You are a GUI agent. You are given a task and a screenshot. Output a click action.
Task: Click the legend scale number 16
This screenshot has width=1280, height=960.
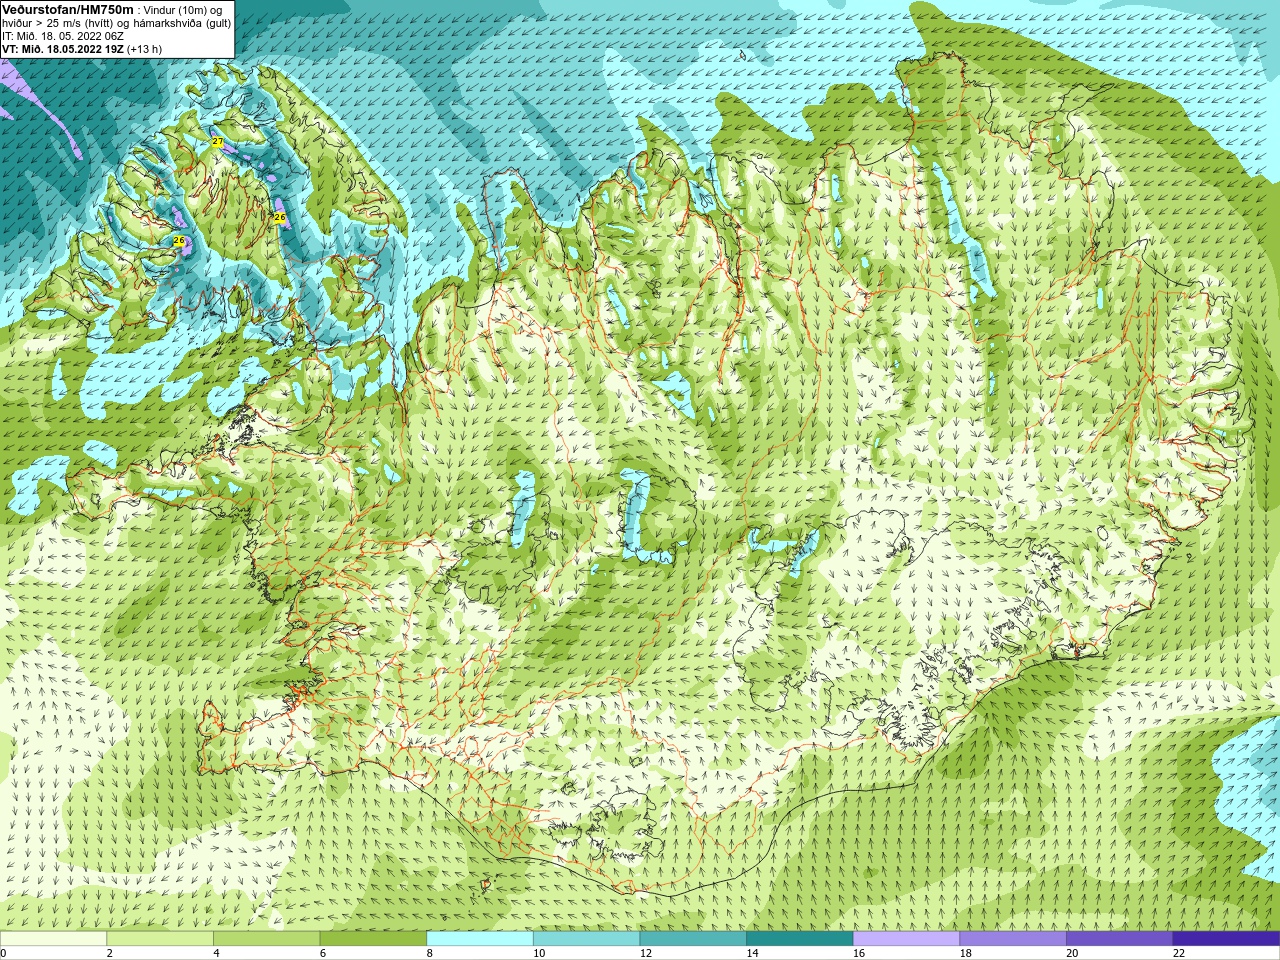click(x=859, y=953)
